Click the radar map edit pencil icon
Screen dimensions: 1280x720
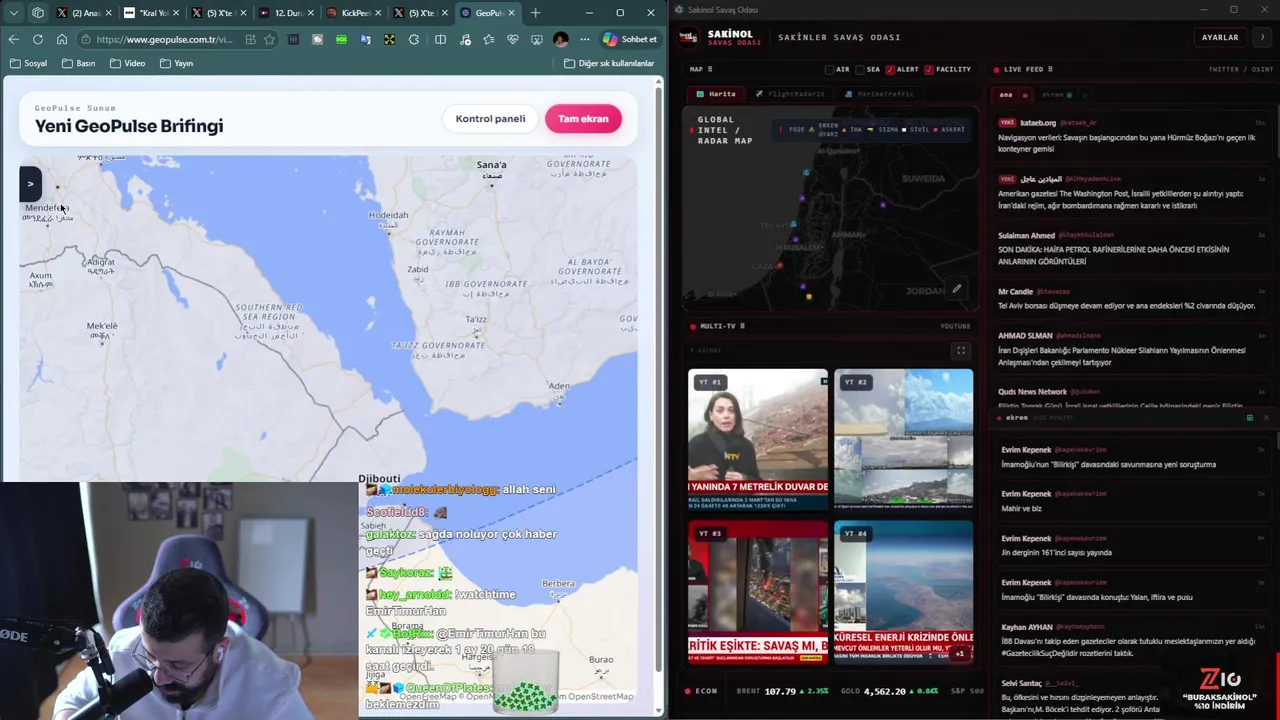(x=957, y=289)
